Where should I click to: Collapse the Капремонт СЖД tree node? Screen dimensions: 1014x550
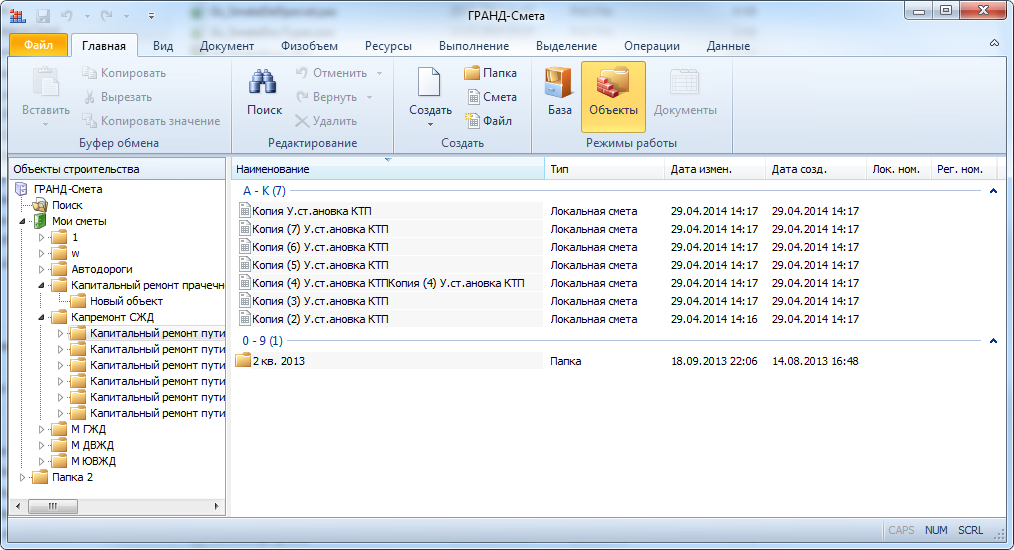(41, 317)
